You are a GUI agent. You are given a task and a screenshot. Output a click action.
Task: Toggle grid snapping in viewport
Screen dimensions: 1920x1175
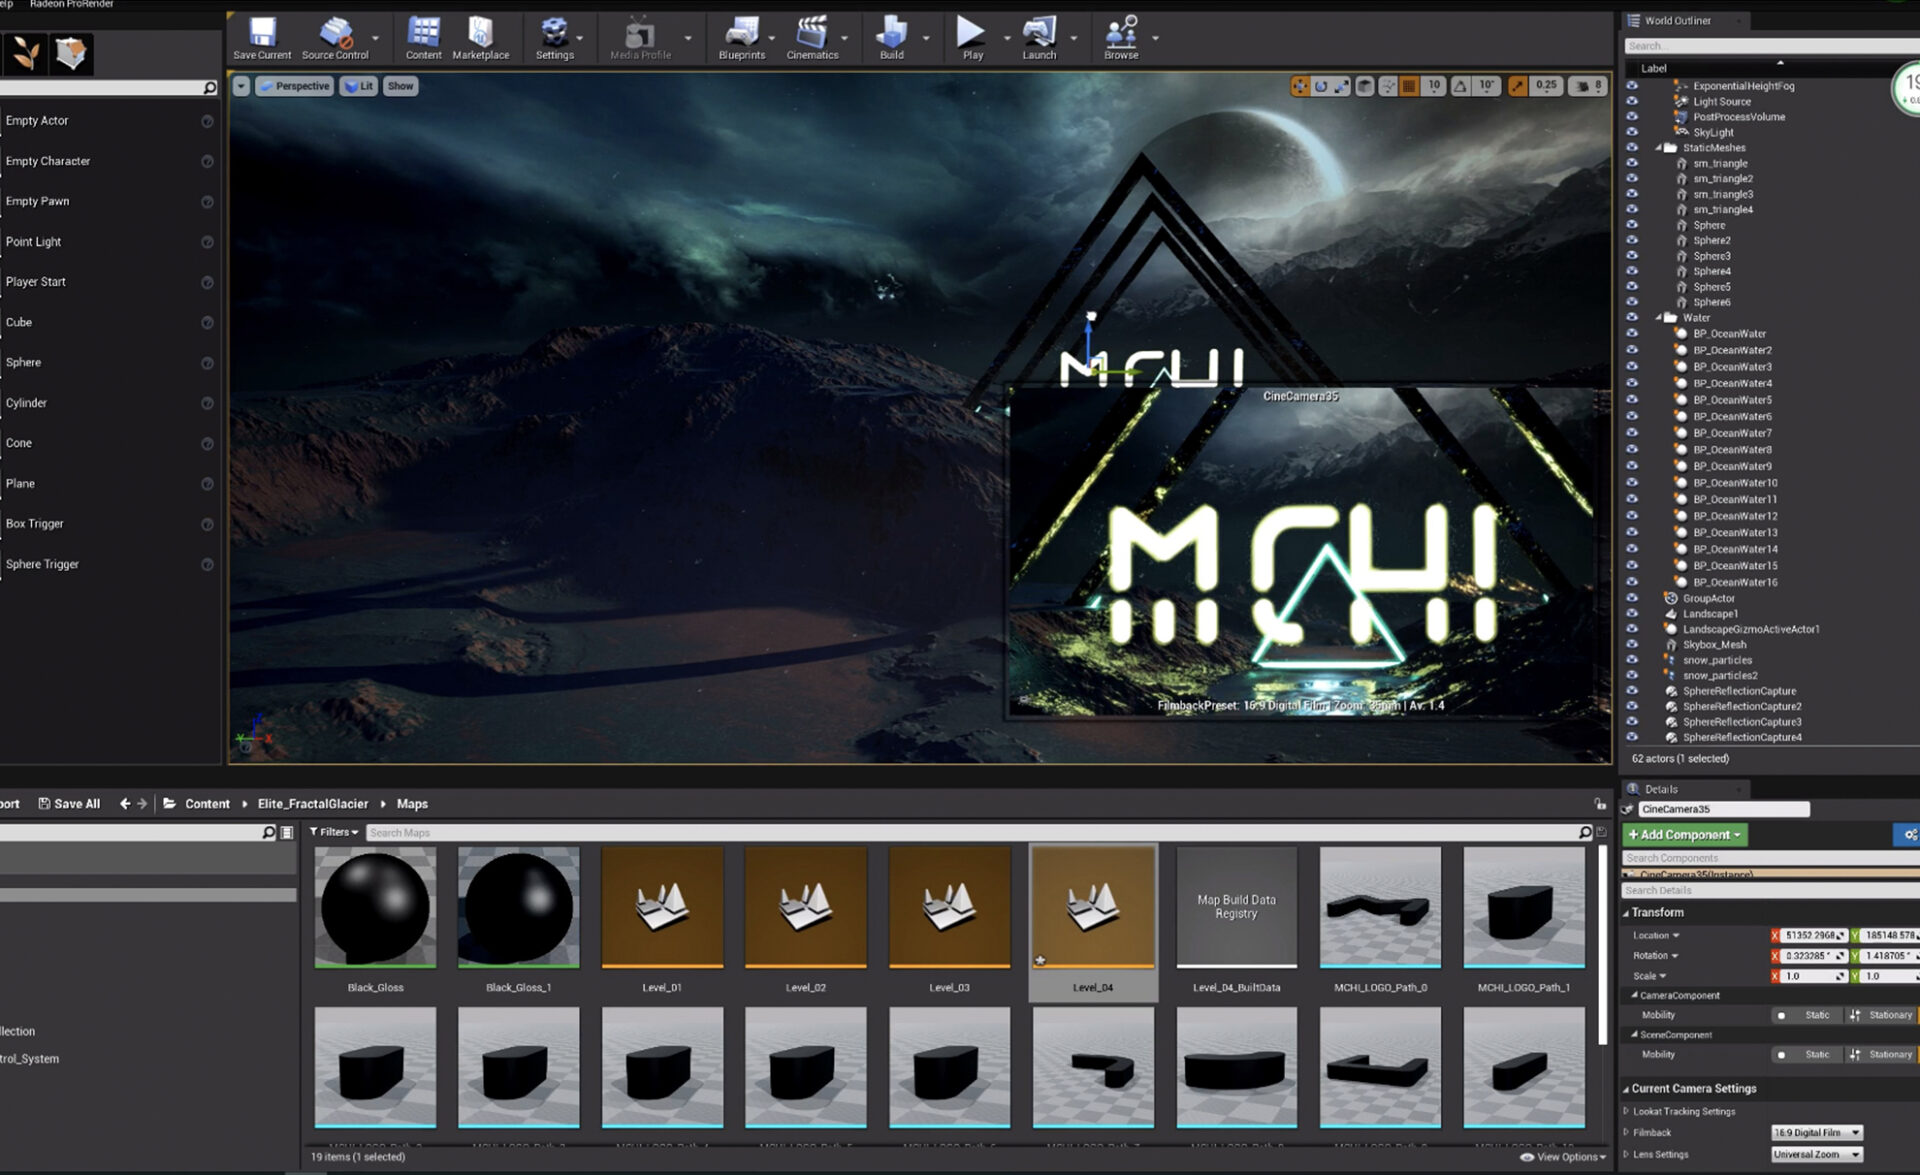1409,86
